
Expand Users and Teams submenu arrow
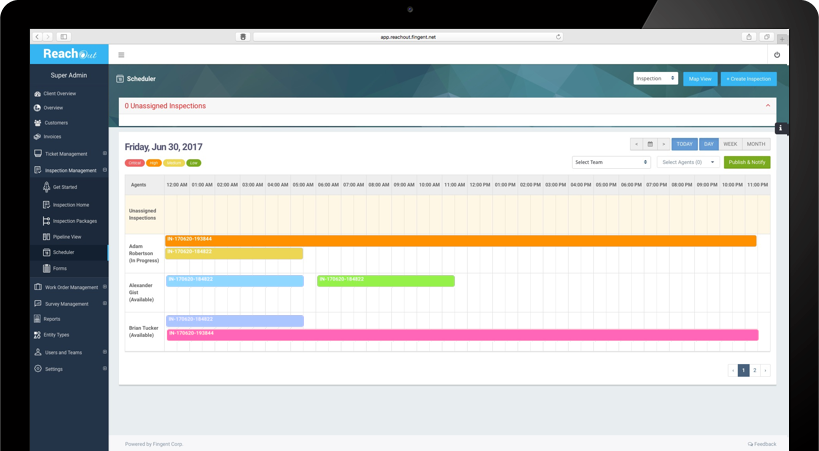coord(105,352)
